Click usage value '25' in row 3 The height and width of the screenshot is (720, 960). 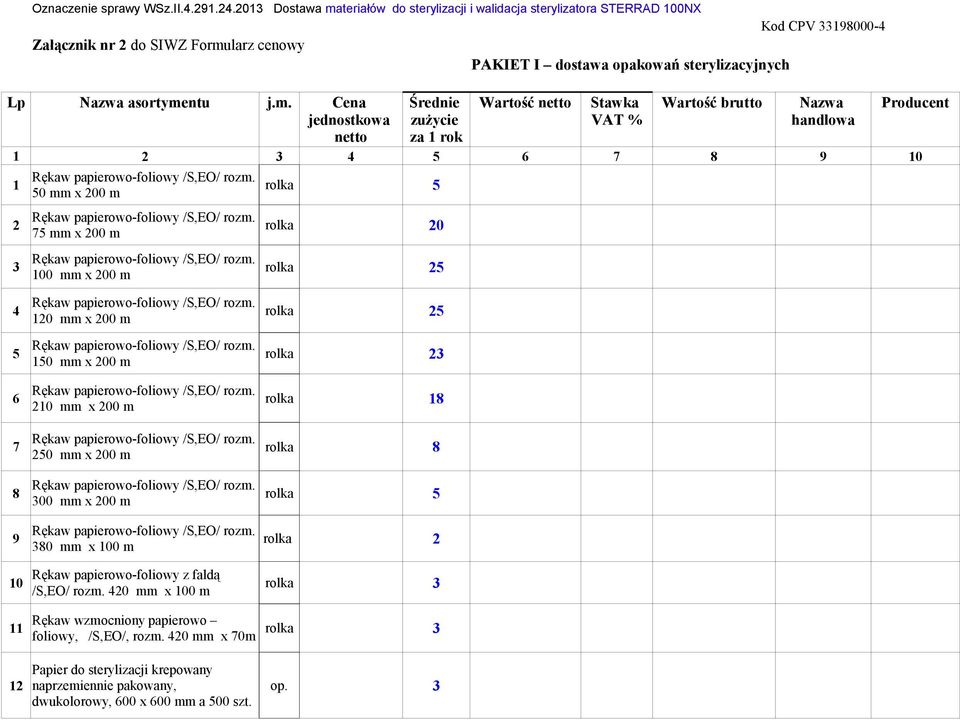point(436,267)
